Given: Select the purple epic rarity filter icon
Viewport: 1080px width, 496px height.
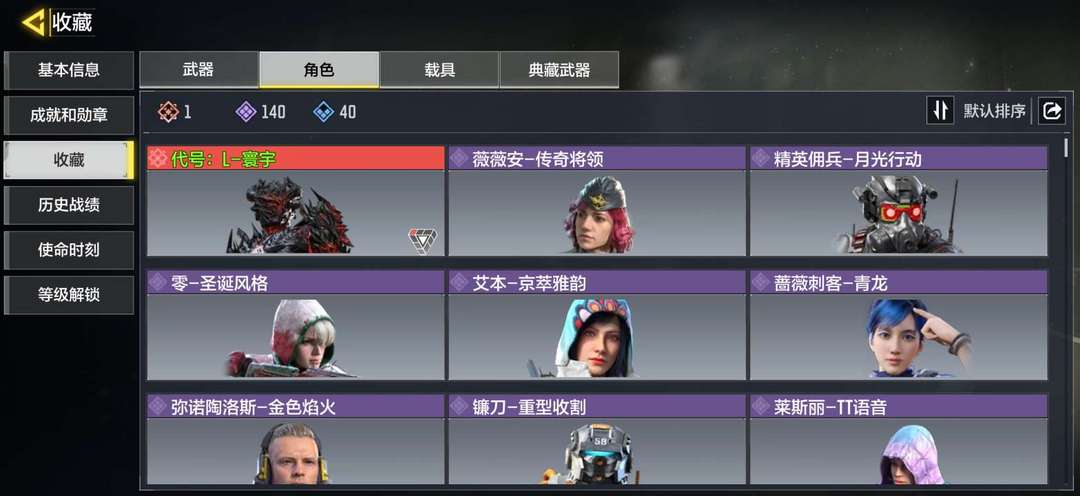Looking at the screenshot, I should tap(246, 112).
